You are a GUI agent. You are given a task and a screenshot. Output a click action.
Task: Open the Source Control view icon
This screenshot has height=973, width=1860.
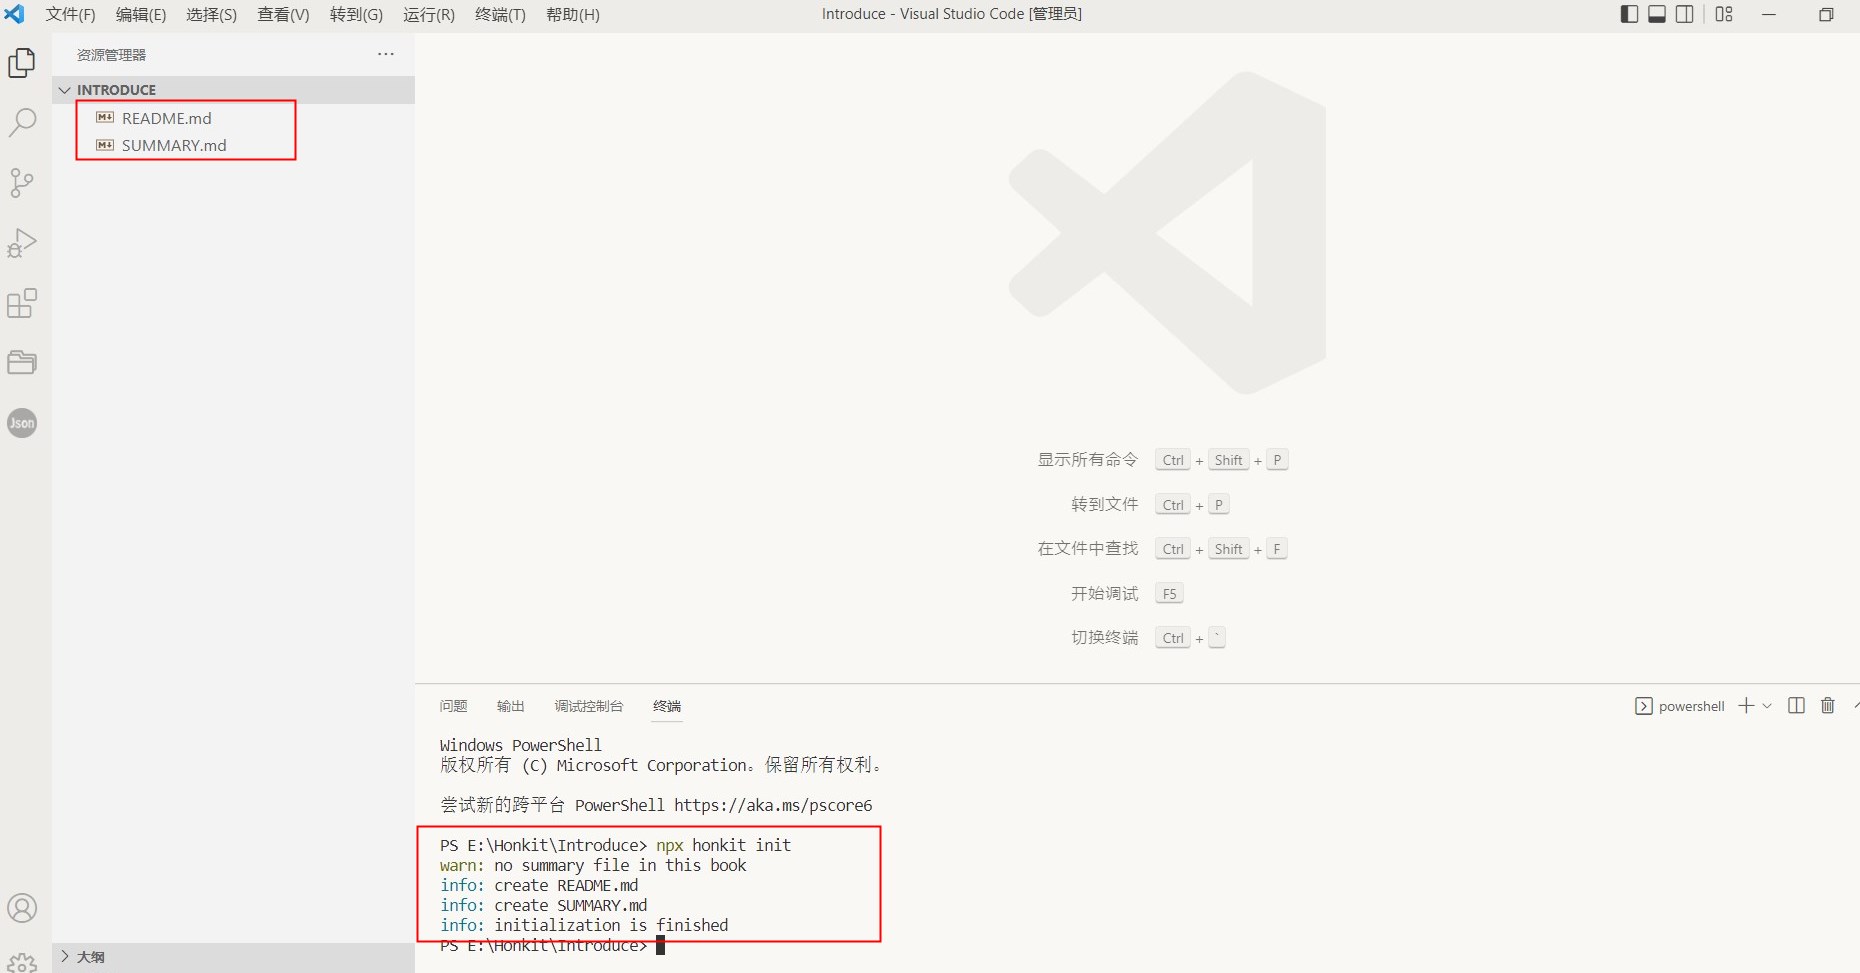pyautogui.click(x=22, y=183)
